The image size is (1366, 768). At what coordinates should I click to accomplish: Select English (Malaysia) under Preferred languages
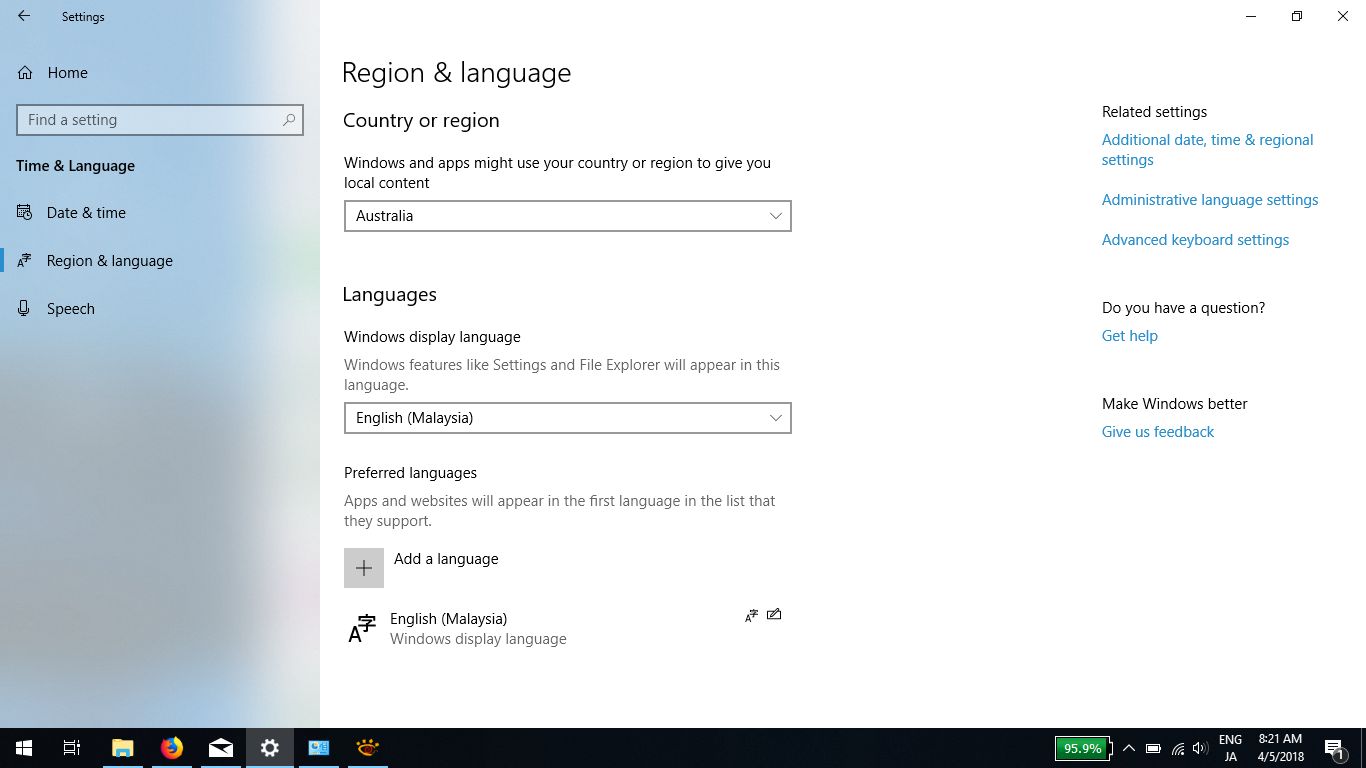pyautogui.click(x=449, y=627)
